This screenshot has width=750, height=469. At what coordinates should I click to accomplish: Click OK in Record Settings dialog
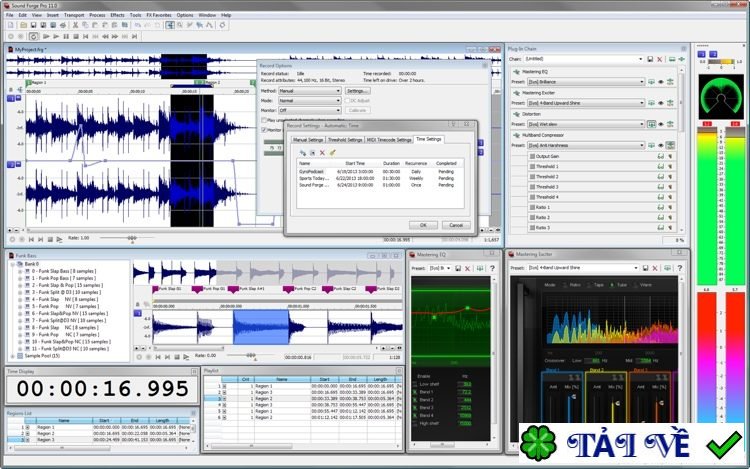pyautogui.click(x=422, y=225)
